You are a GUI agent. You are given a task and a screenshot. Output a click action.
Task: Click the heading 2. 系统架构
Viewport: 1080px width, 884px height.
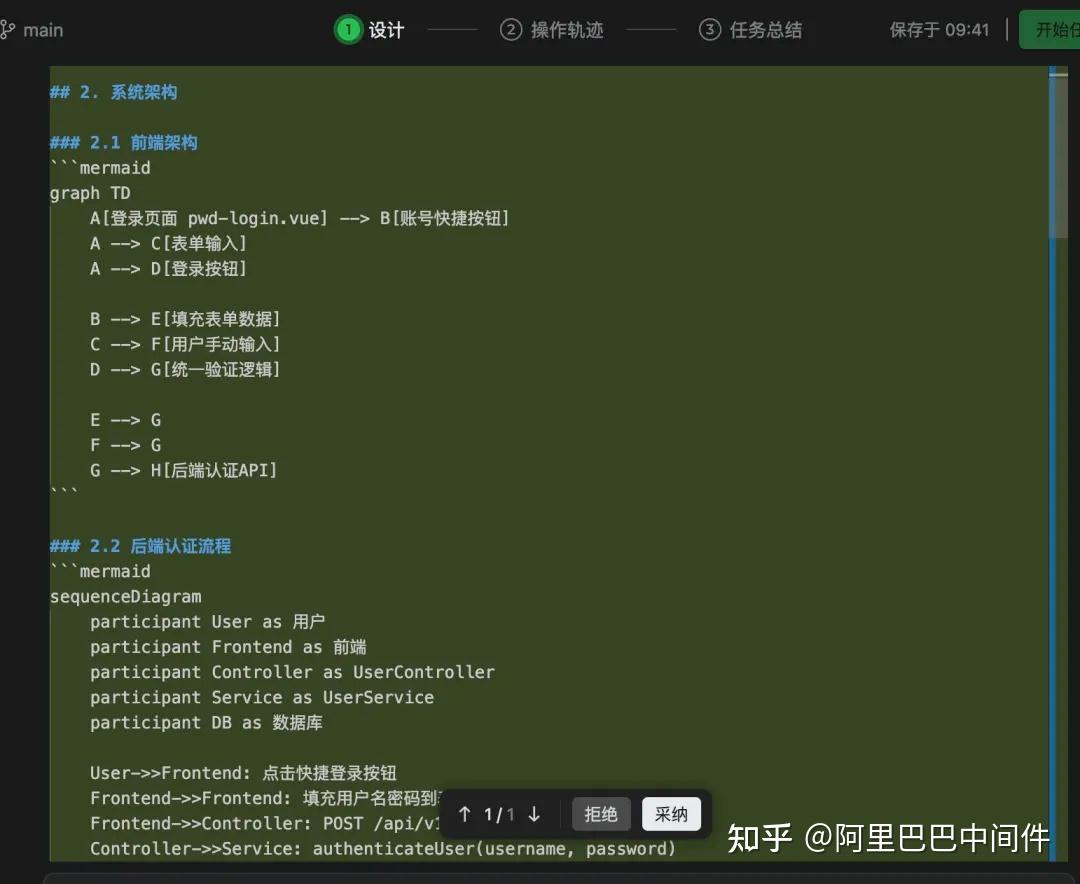(113, 91)
